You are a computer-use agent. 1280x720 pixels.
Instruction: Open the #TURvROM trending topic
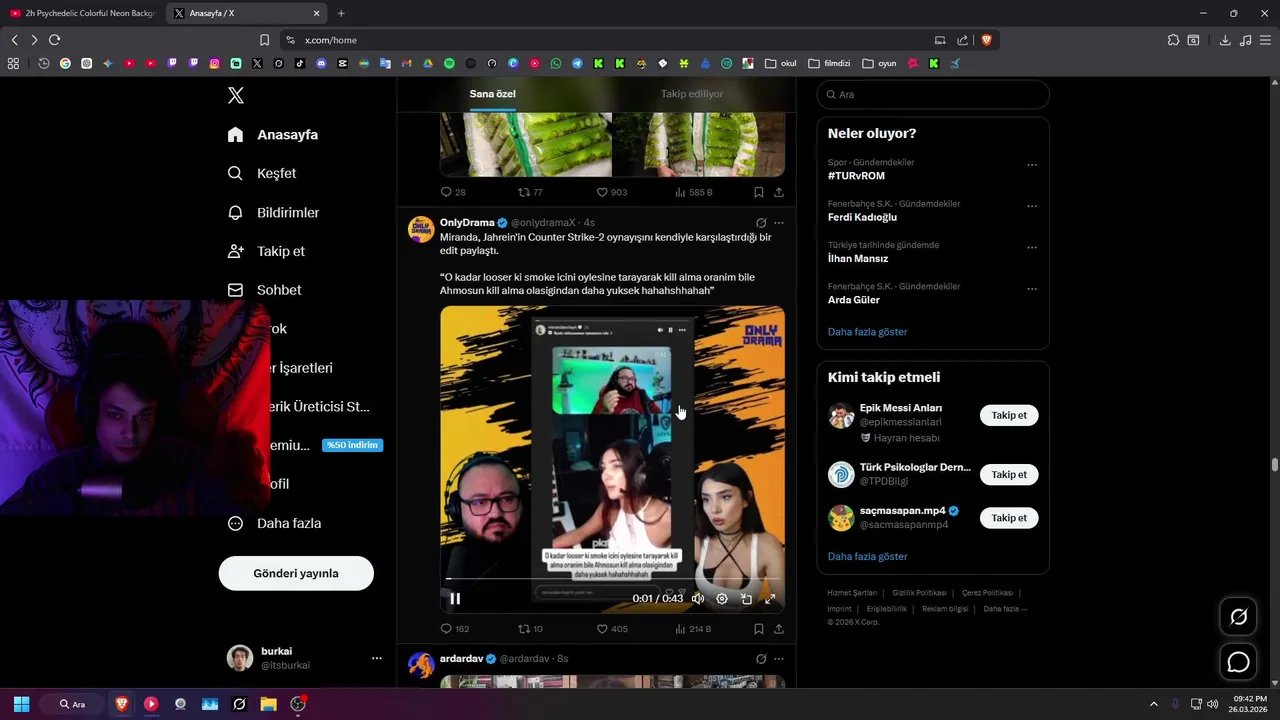pyautogui.click(x=856, y=176)
